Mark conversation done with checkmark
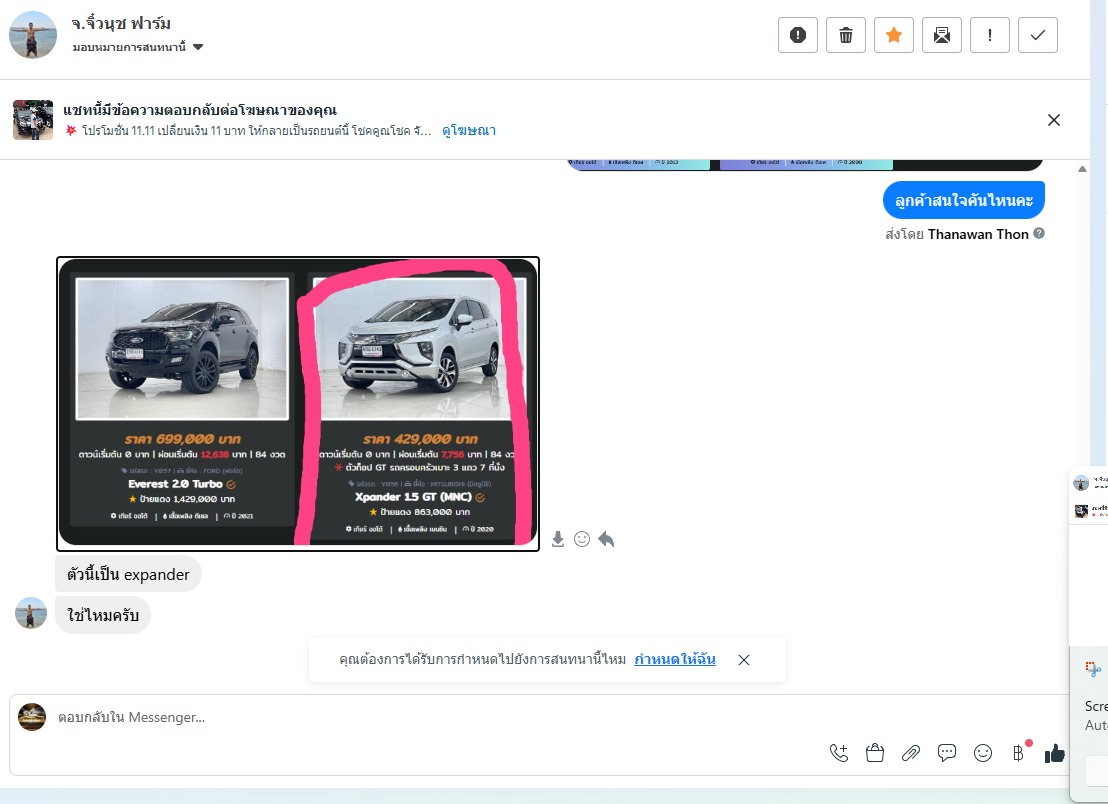The width and height of the screenshot is (1108, 804). coord(1038,35)
